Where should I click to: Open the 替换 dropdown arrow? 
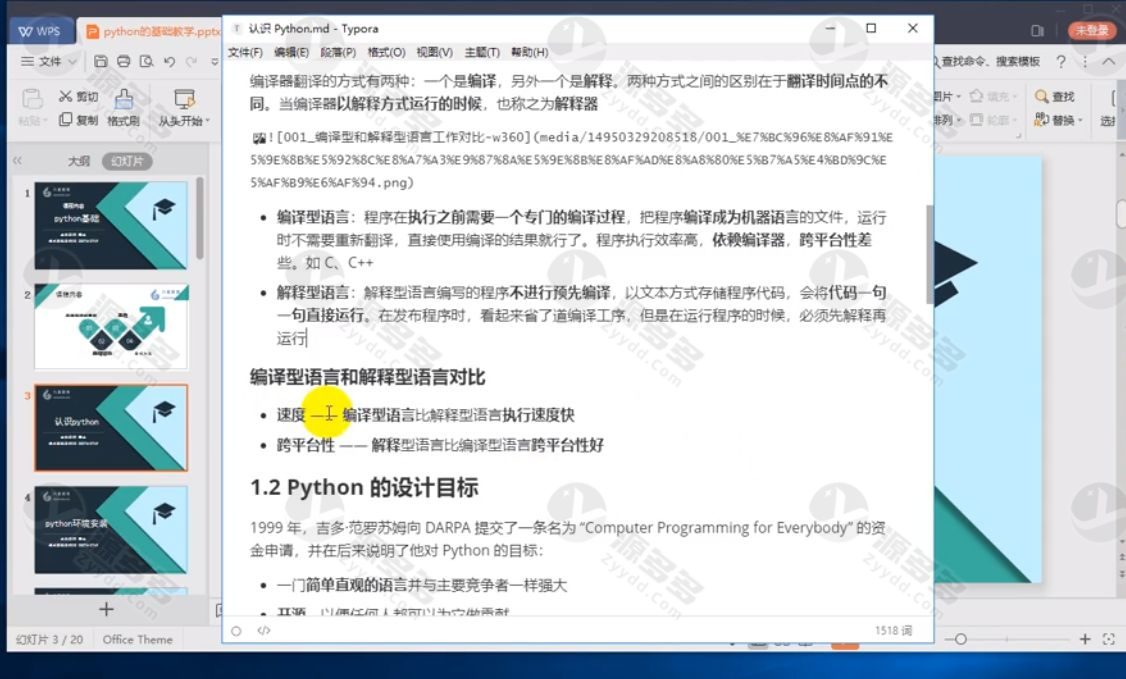(x=1080, y=121)
